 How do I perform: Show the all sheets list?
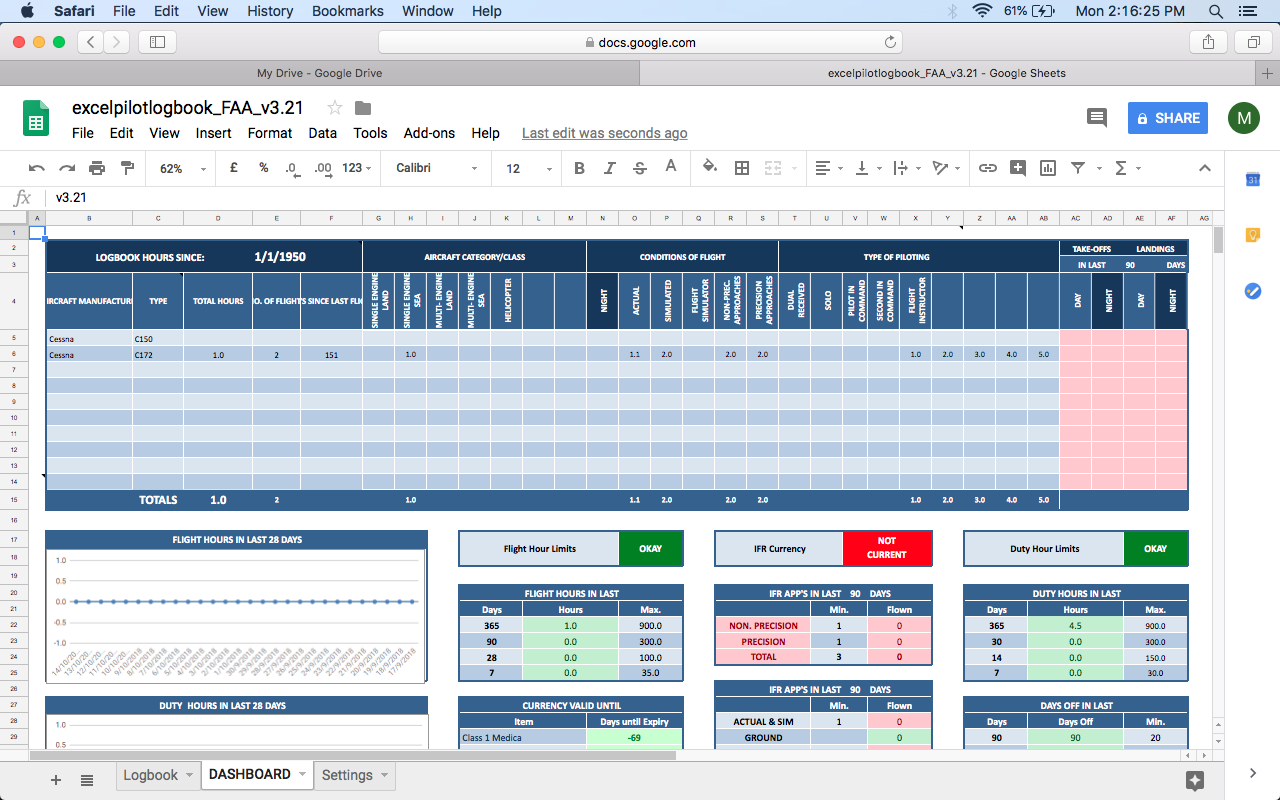coord(87,780)
